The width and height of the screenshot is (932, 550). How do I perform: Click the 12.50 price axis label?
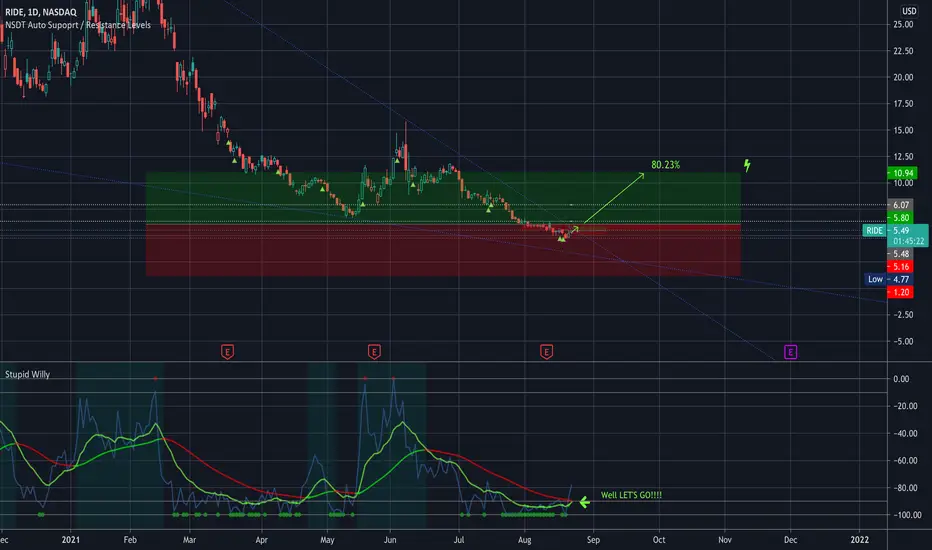point(903,156)
